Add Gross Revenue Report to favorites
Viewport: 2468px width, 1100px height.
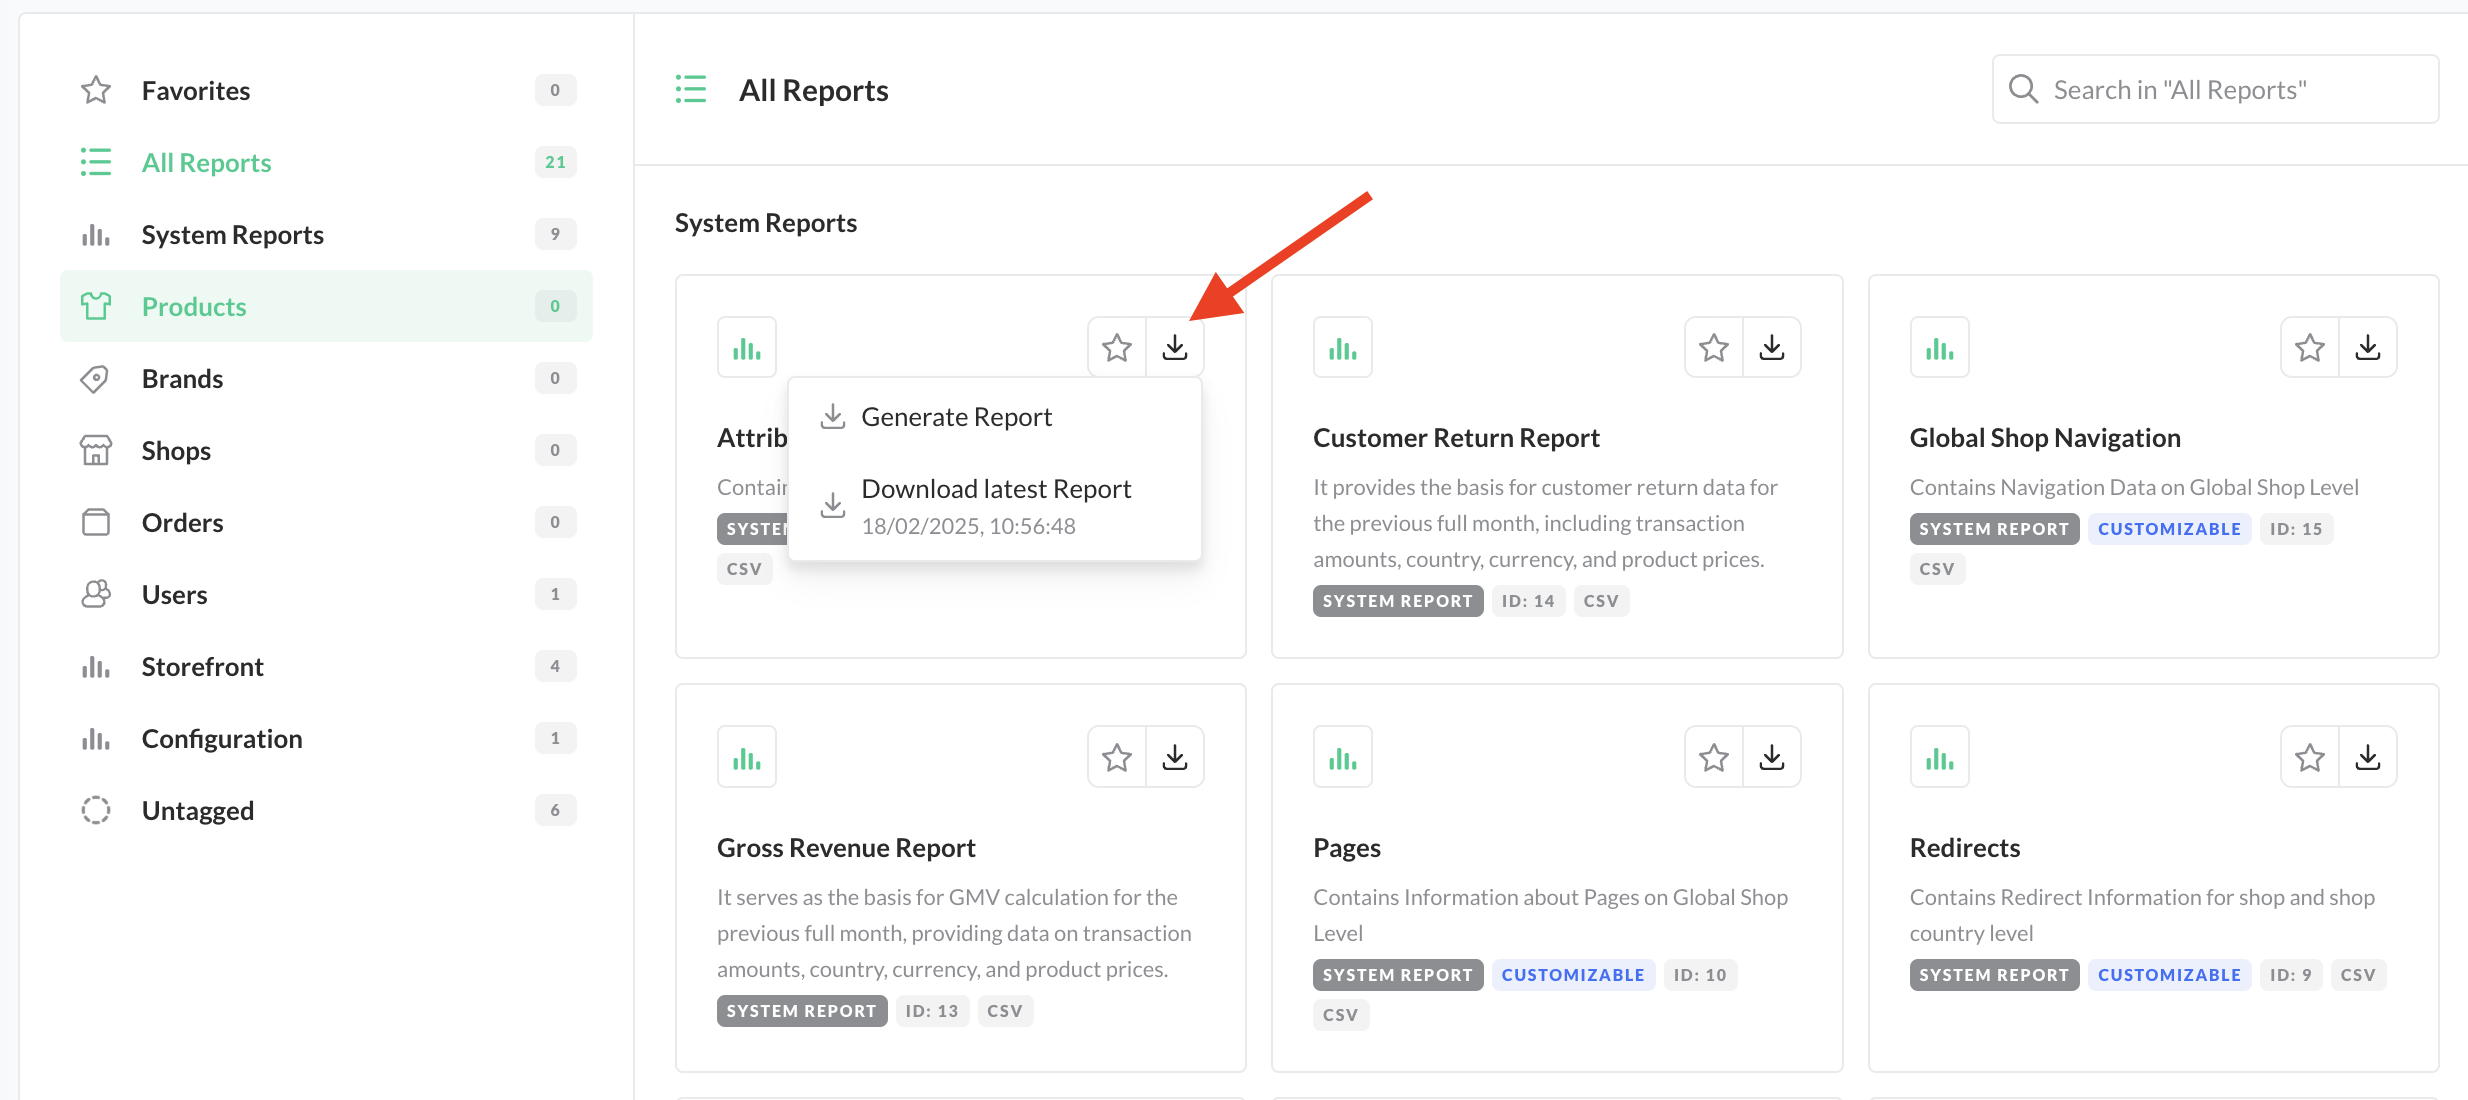1116,758
